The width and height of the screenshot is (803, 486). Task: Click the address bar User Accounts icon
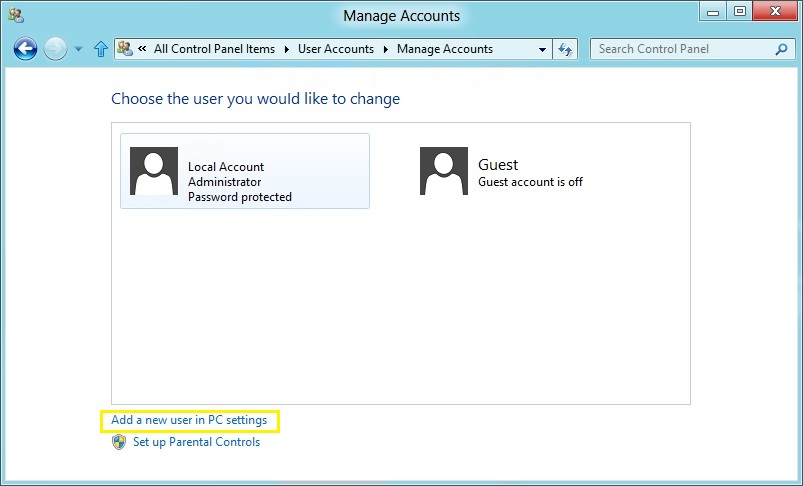pos(126,48)
